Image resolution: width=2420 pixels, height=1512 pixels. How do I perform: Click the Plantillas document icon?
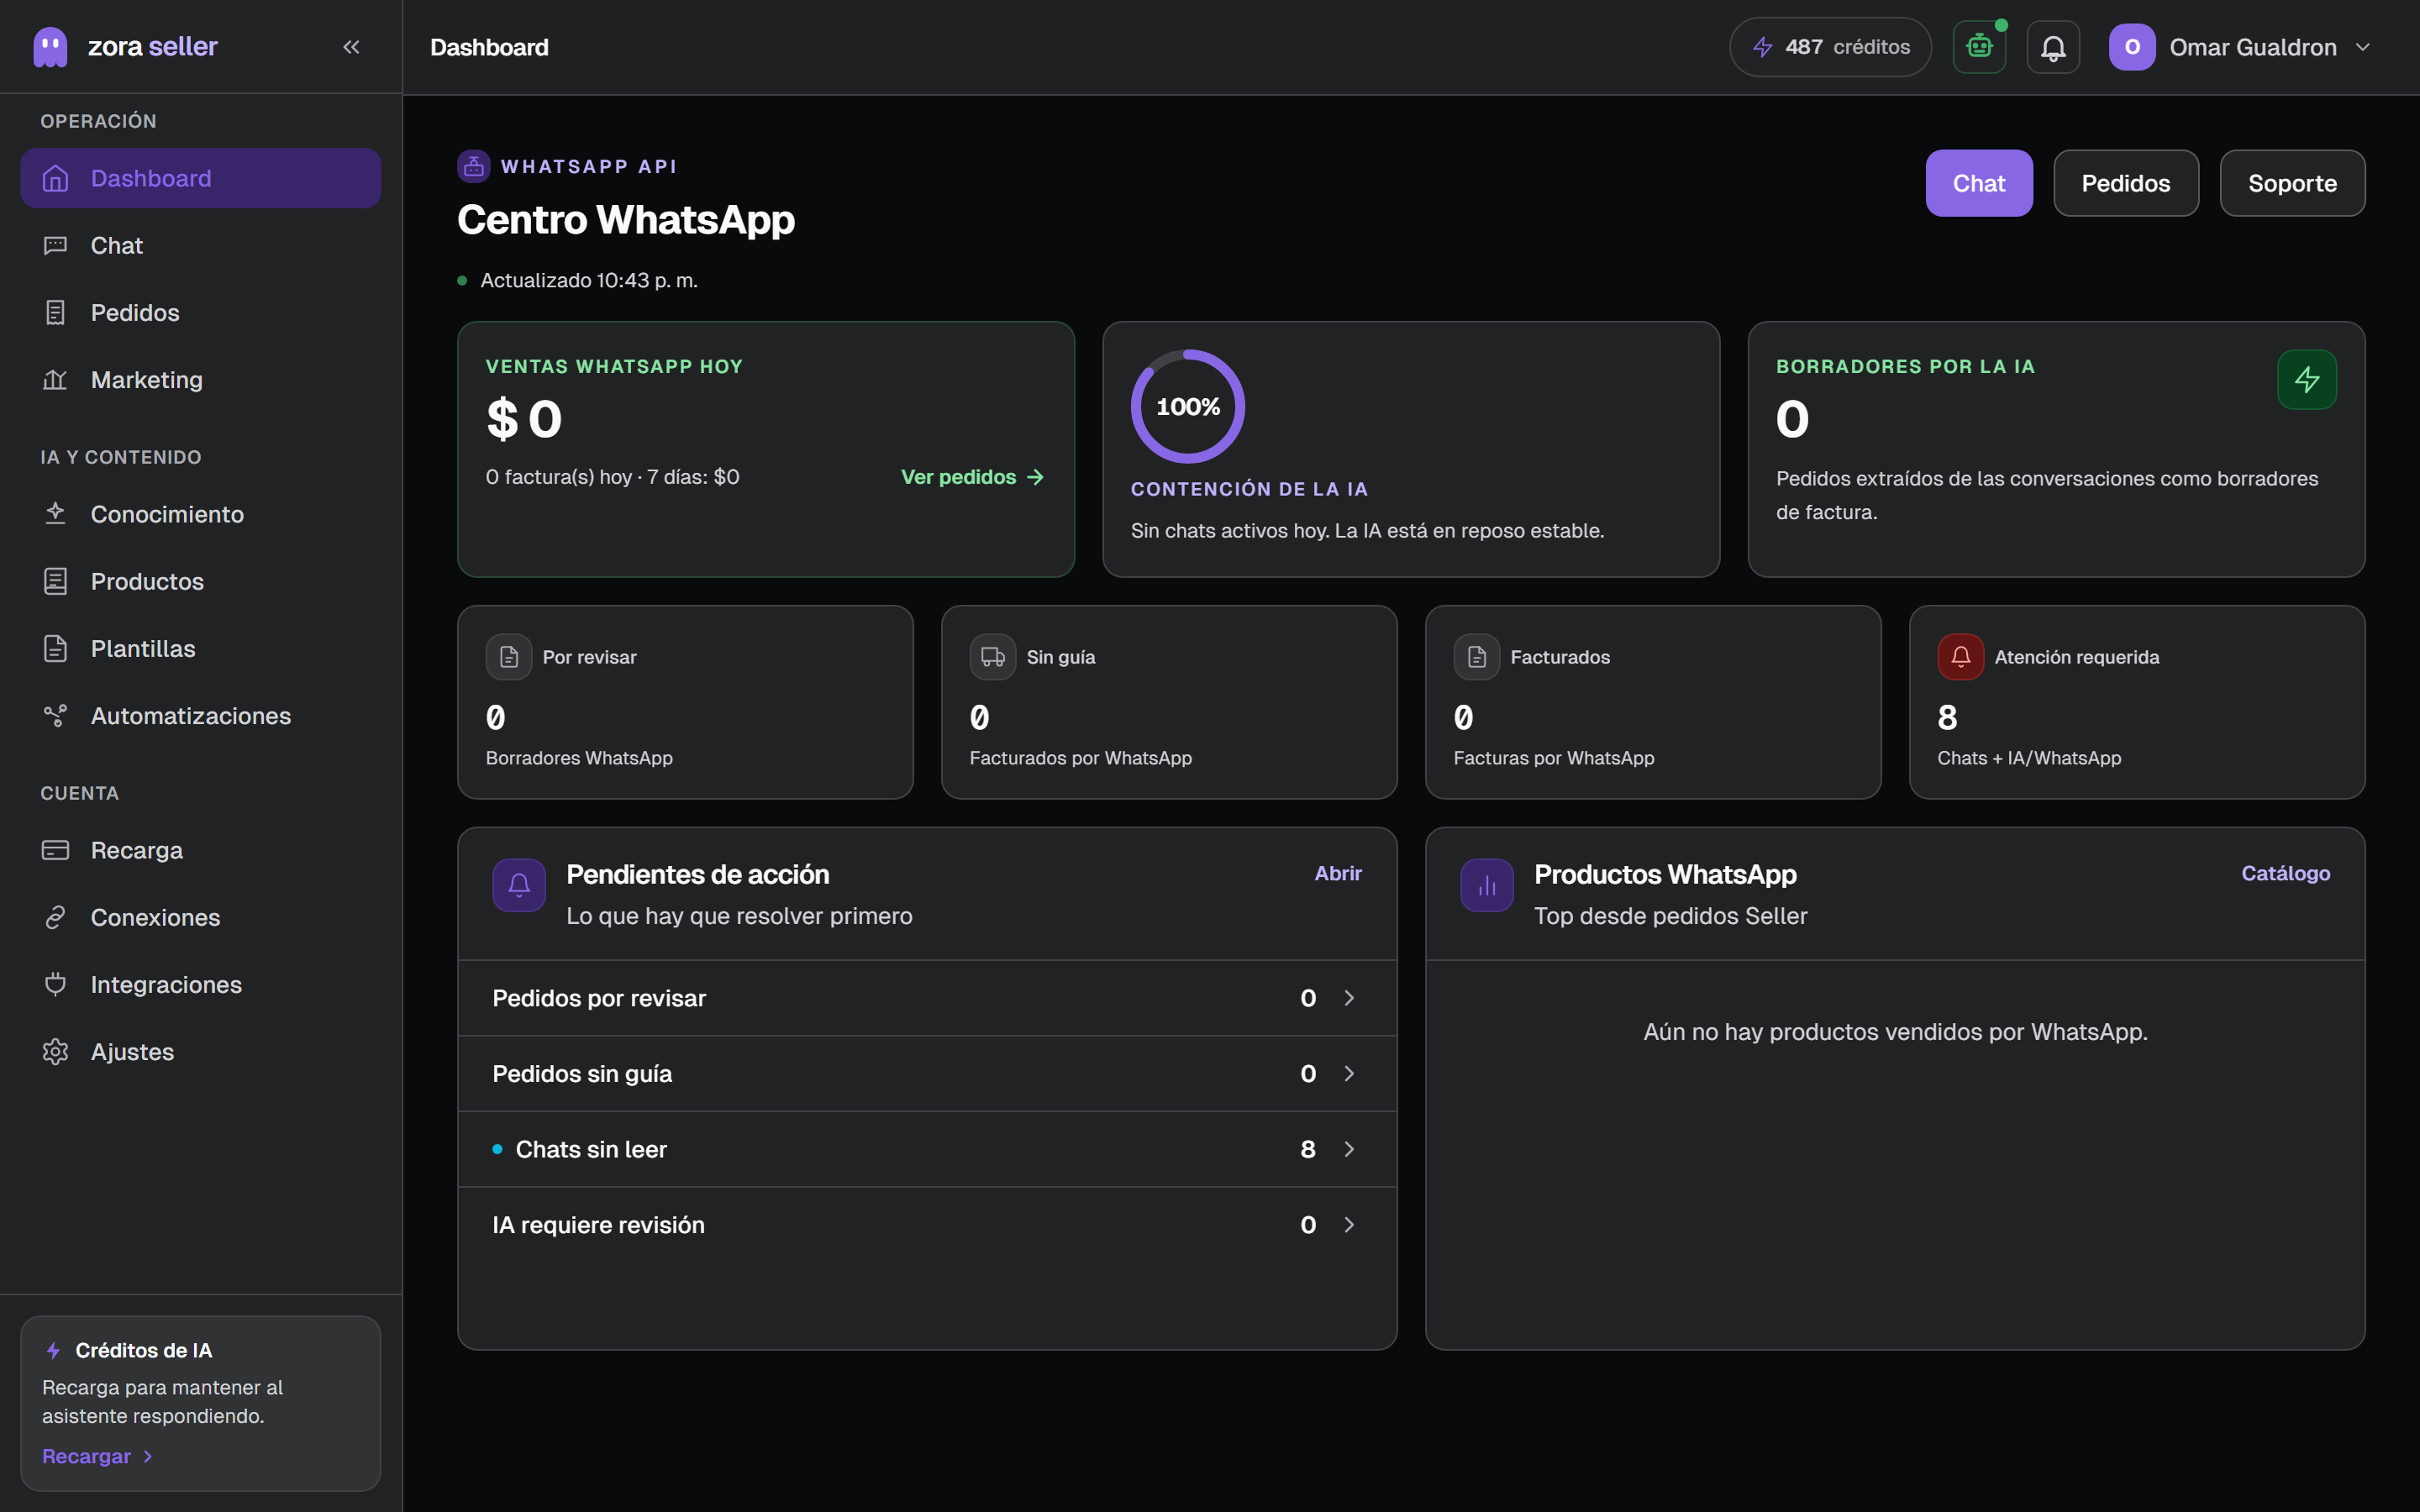click(56, 648)
